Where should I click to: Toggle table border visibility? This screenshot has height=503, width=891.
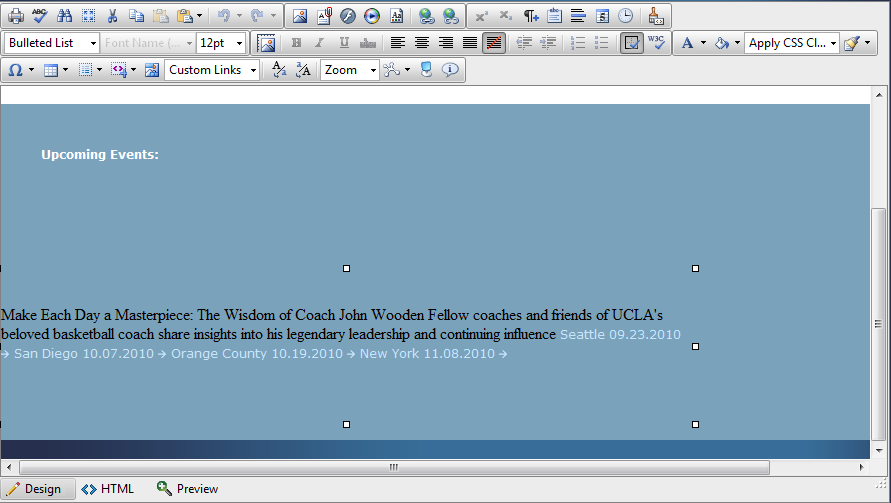[x=631, y=43]
